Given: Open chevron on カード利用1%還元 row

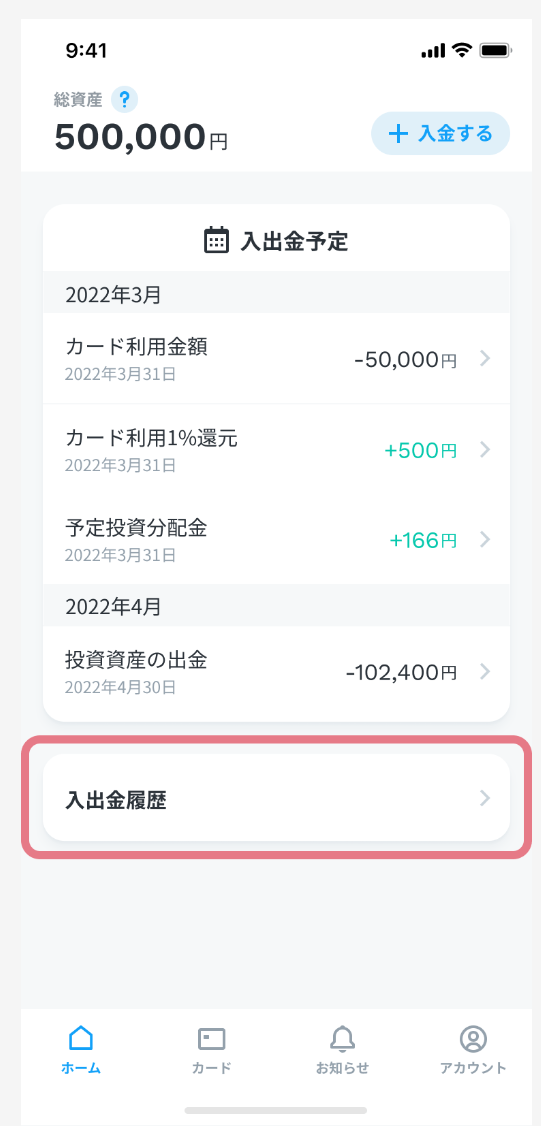Looking at the screenshot, I should pos(485,450).
